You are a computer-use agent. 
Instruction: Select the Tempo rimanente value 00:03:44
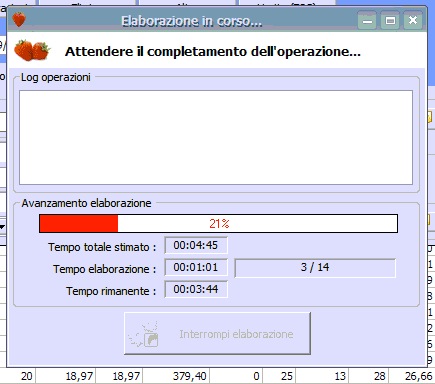196,289
